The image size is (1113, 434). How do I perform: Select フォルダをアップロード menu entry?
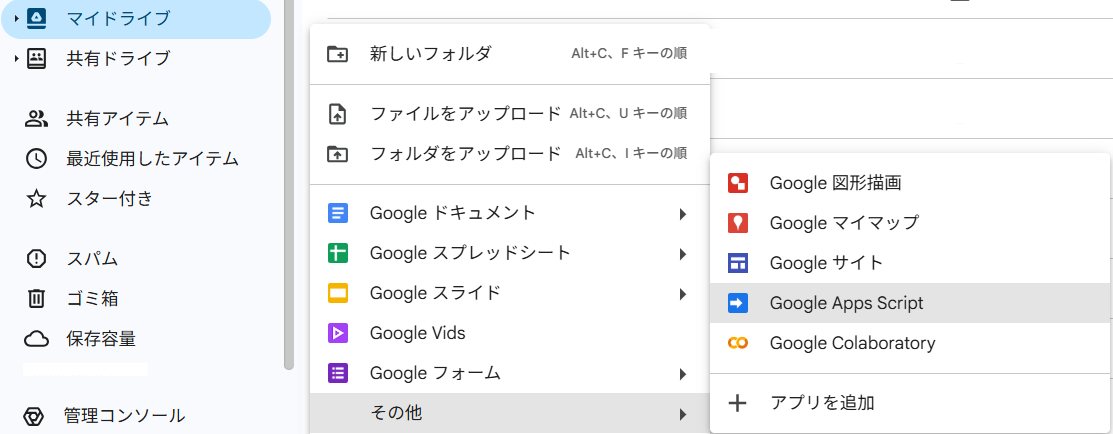point(465,153)
